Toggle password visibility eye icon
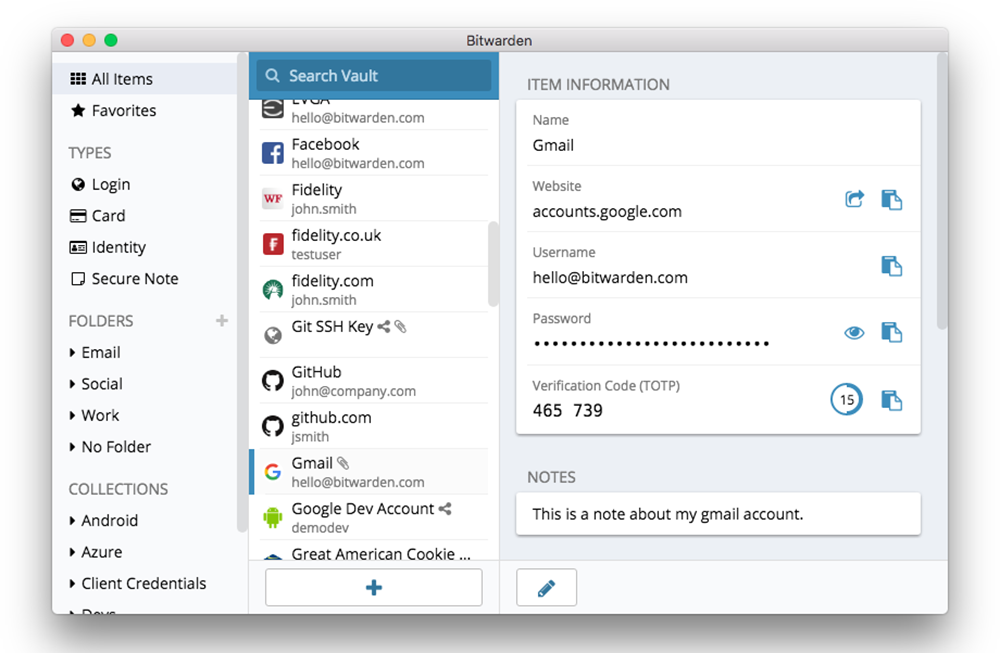1000x654 pixels. 855,332
